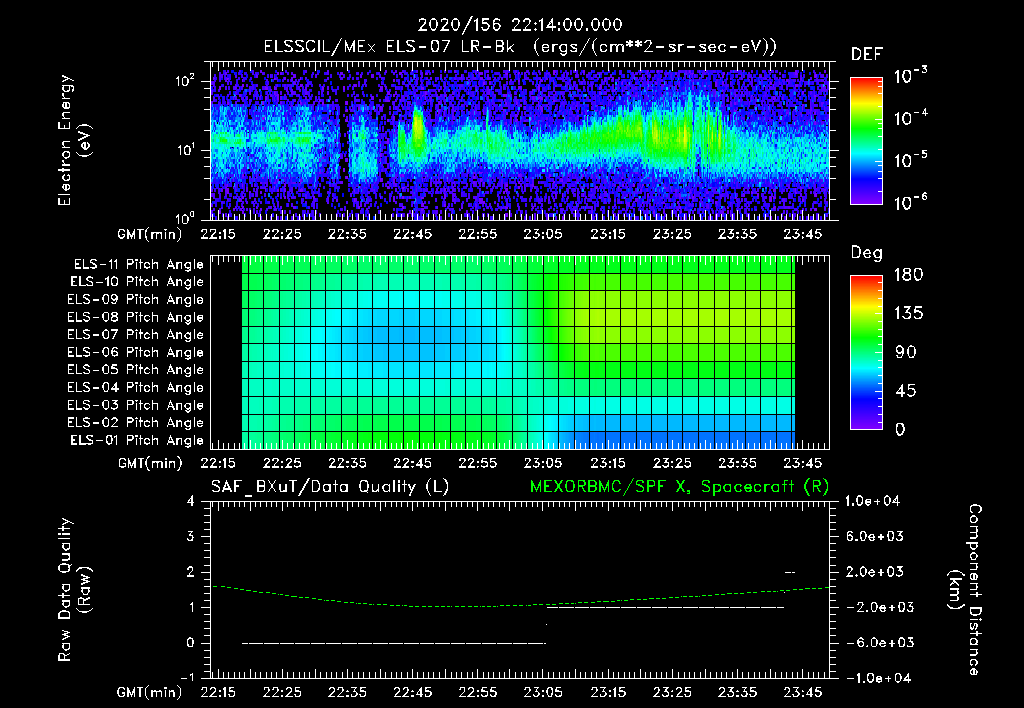Click the DEF rainbow color bar
Screen dimensions: 1024x708
866,141
